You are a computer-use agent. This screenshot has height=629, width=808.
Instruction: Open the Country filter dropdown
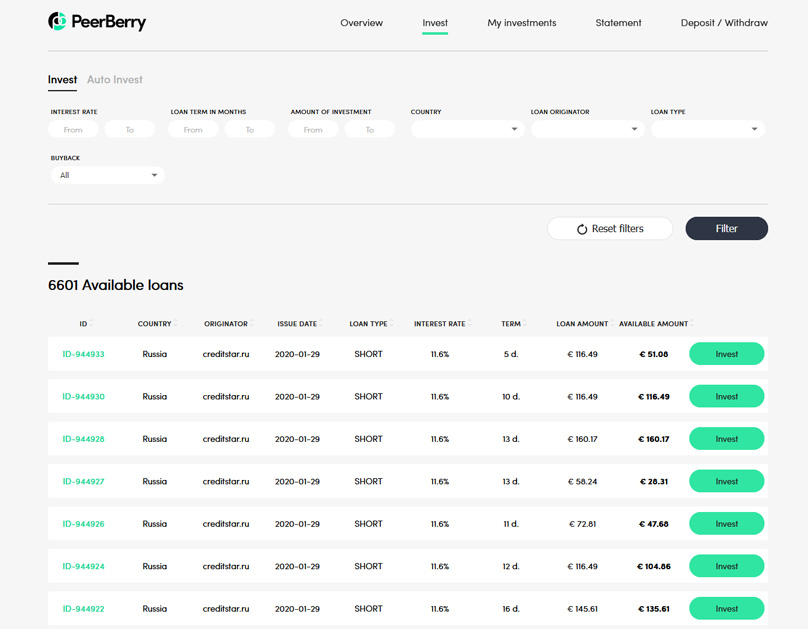[467, 129]
